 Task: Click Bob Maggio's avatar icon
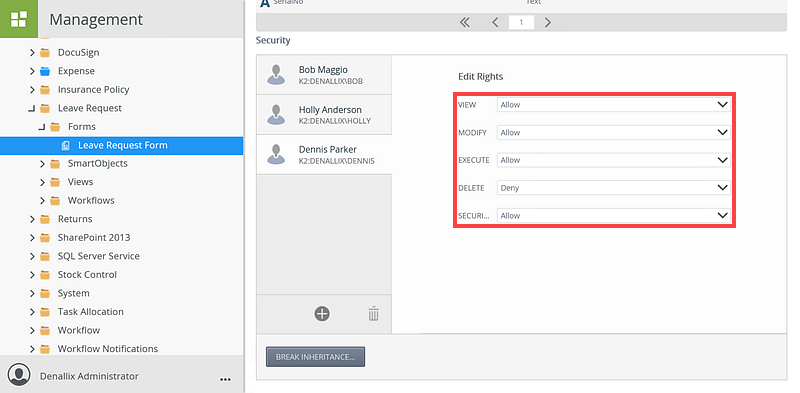[x=276, y=75]
